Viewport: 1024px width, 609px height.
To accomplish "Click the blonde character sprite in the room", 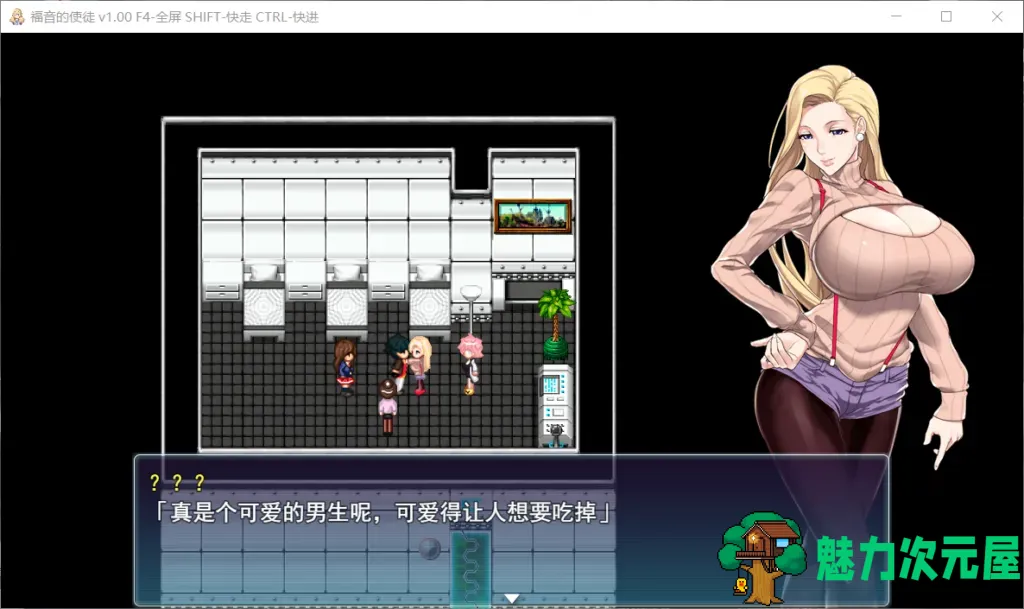I will click(420, 365).
